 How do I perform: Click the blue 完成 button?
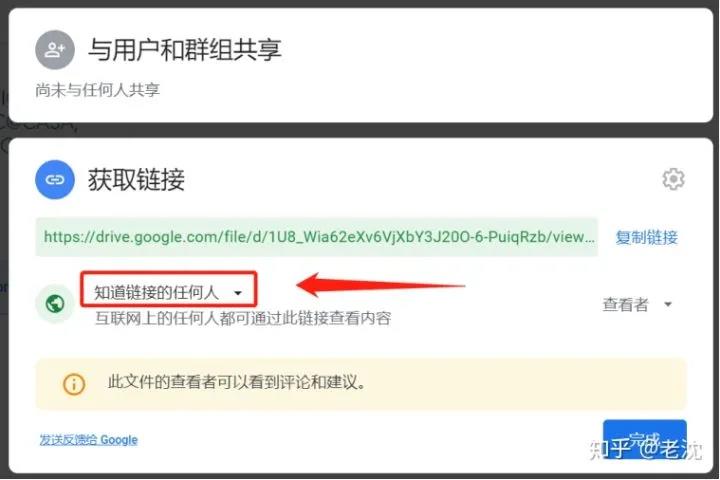pos(645,439)
